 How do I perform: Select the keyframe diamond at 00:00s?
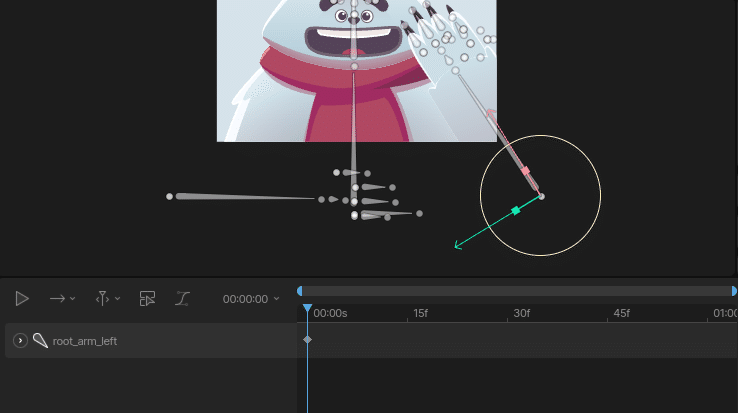[x=307, y=340]
